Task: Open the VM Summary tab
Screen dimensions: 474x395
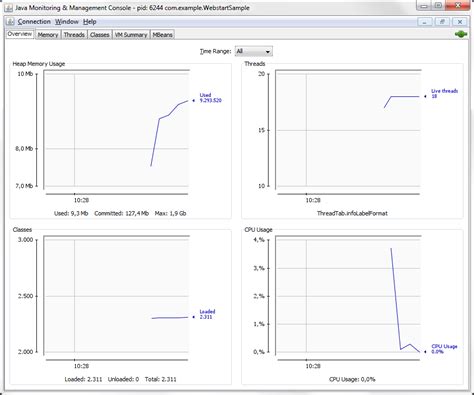Action: pyautogui.click(x=131, y=35)
